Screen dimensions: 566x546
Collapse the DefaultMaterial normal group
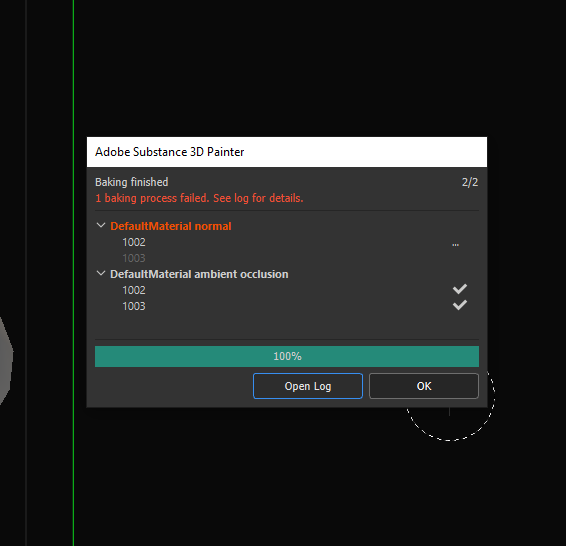click(x=101, y=226)
